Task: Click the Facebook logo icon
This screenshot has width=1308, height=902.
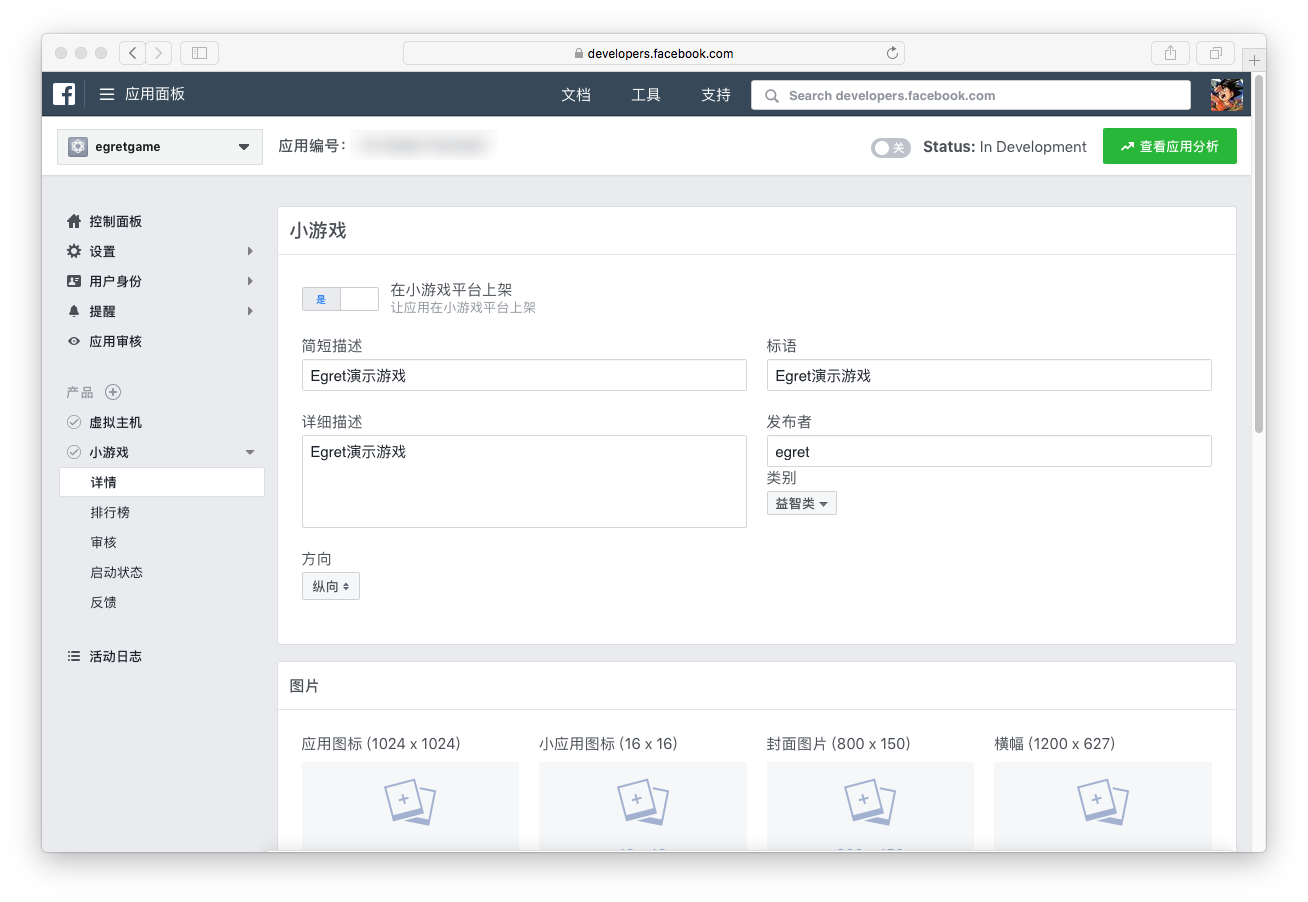Action: 64,95
